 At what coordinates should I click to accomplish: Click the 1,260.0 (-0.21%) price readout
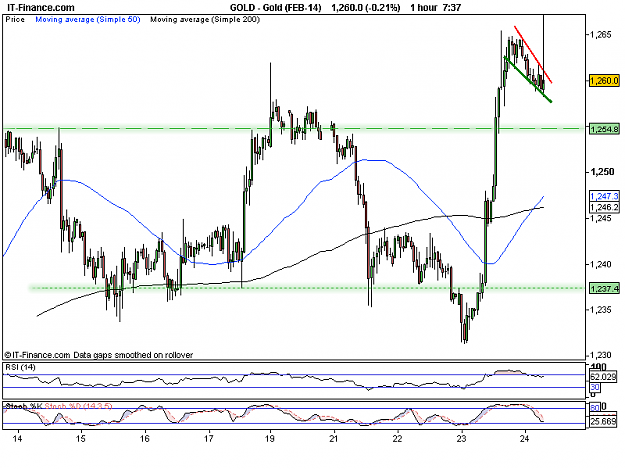366,8
